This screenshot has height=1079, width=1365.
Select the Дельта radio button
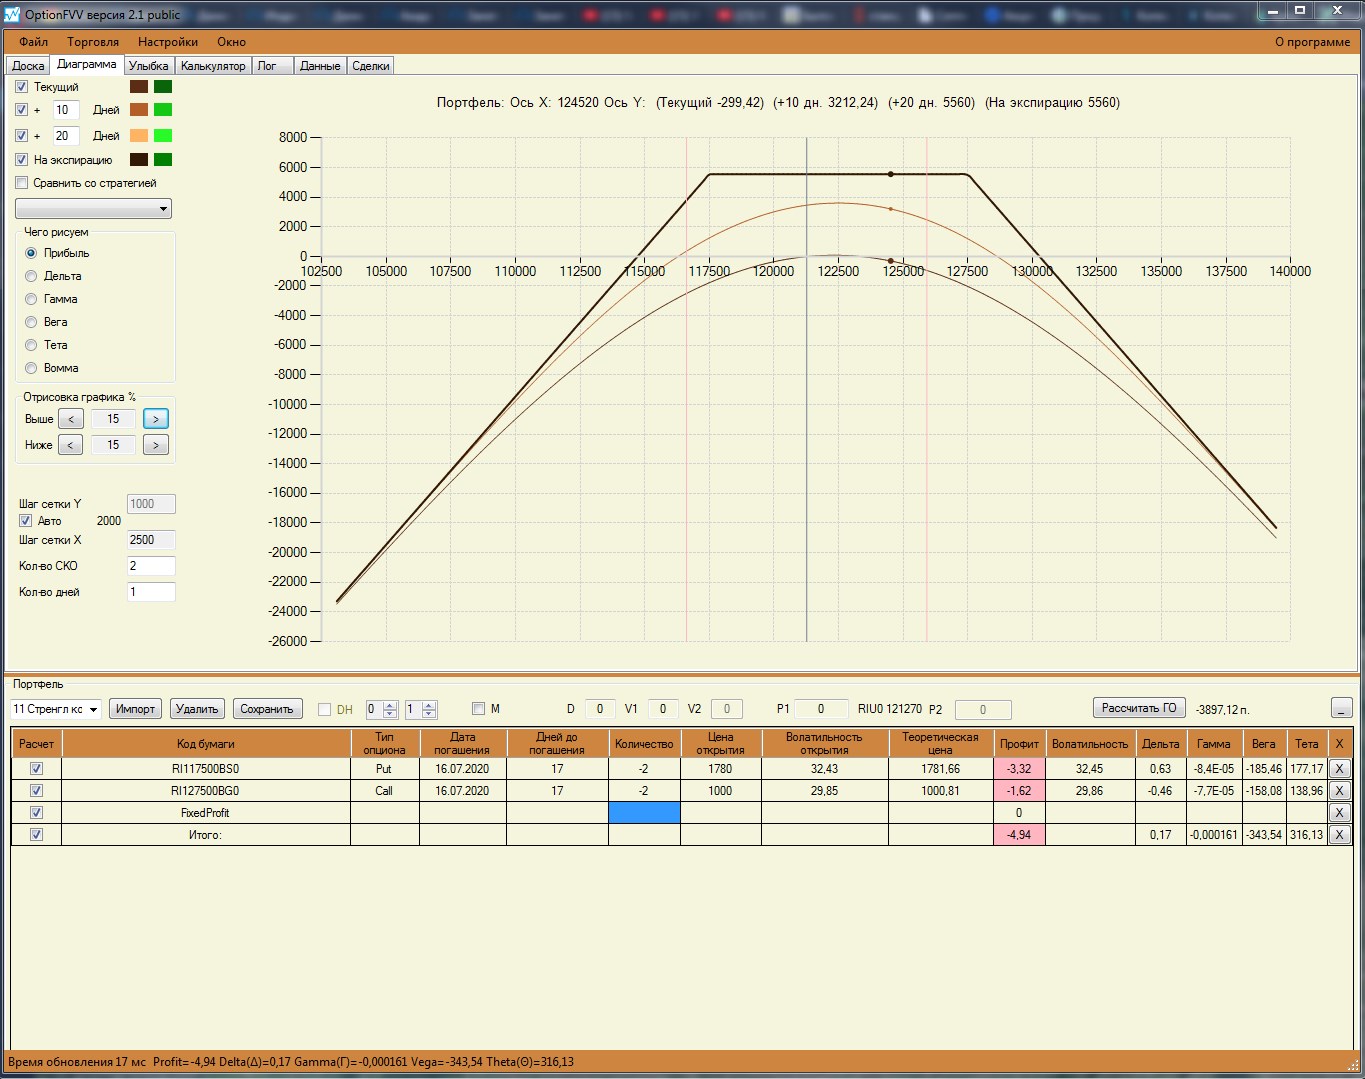(x=31, y=276)
